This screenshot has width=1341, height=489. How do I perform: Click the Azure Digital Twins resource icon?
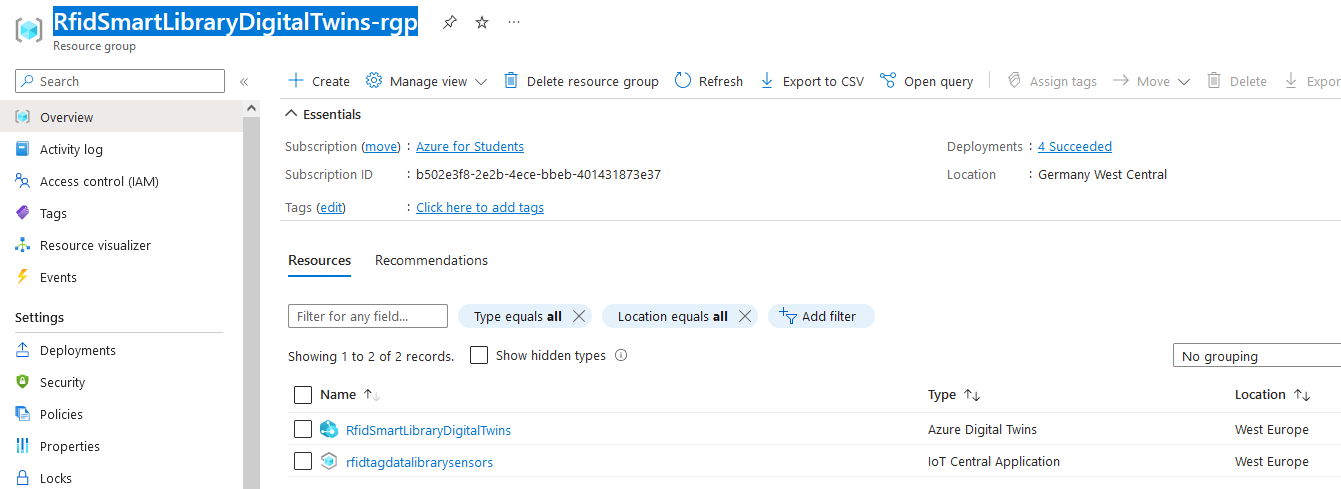click(x=329, y=429)
